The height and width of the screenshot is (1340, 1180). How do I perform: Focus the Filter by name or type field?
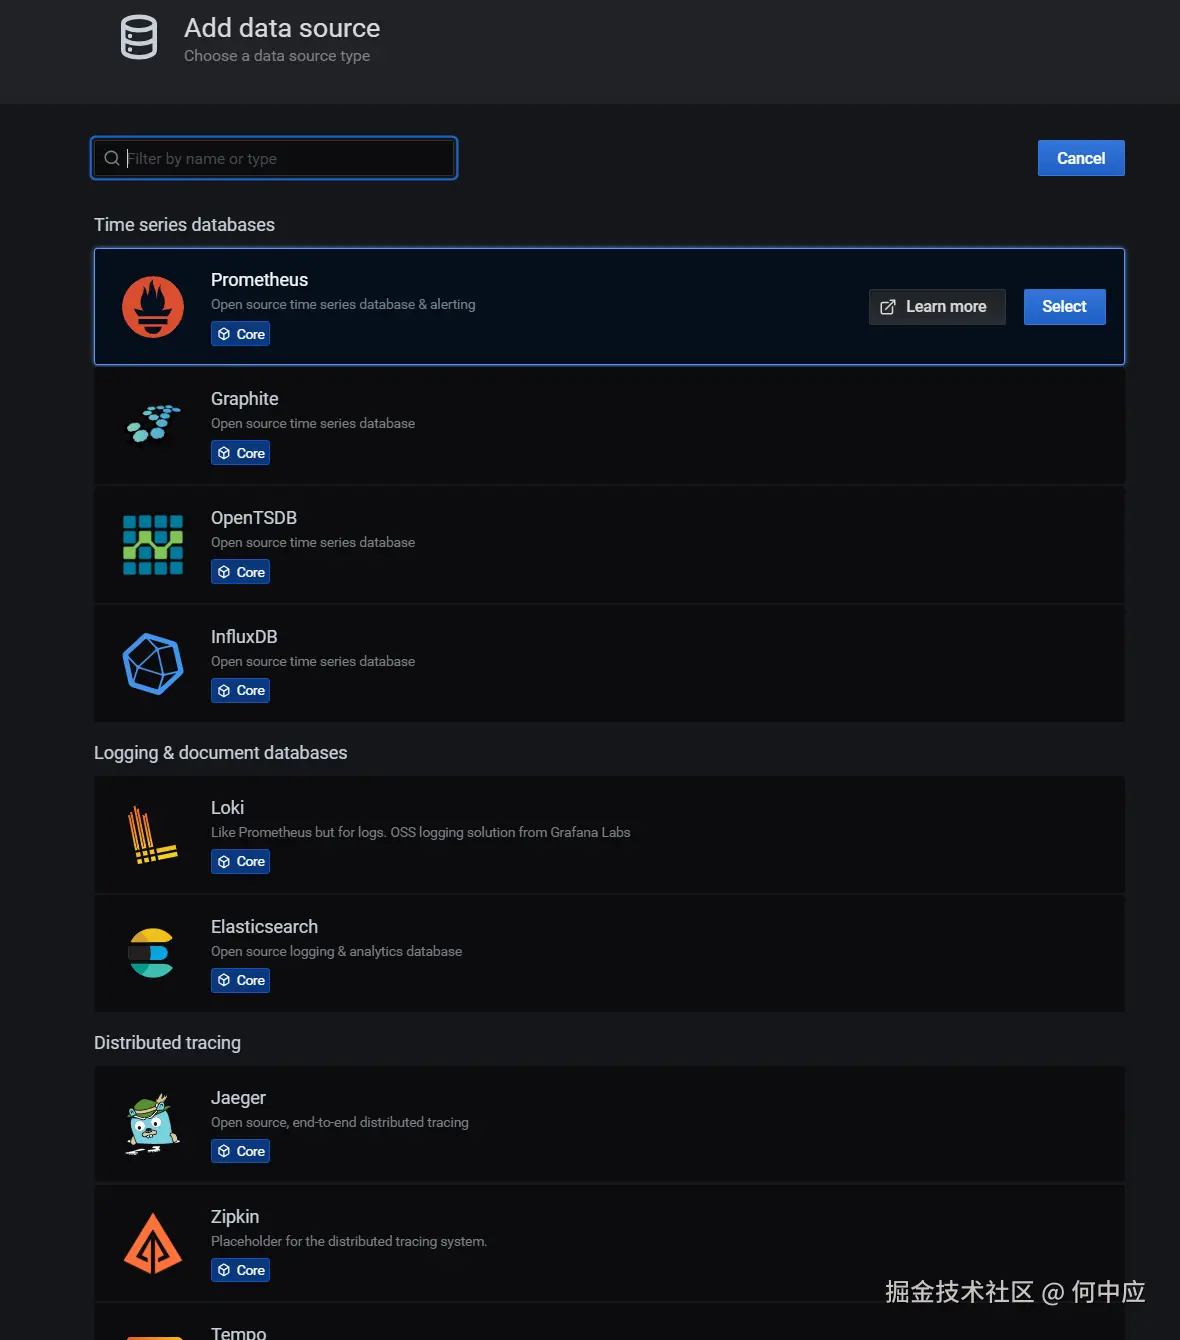point(286,158)
